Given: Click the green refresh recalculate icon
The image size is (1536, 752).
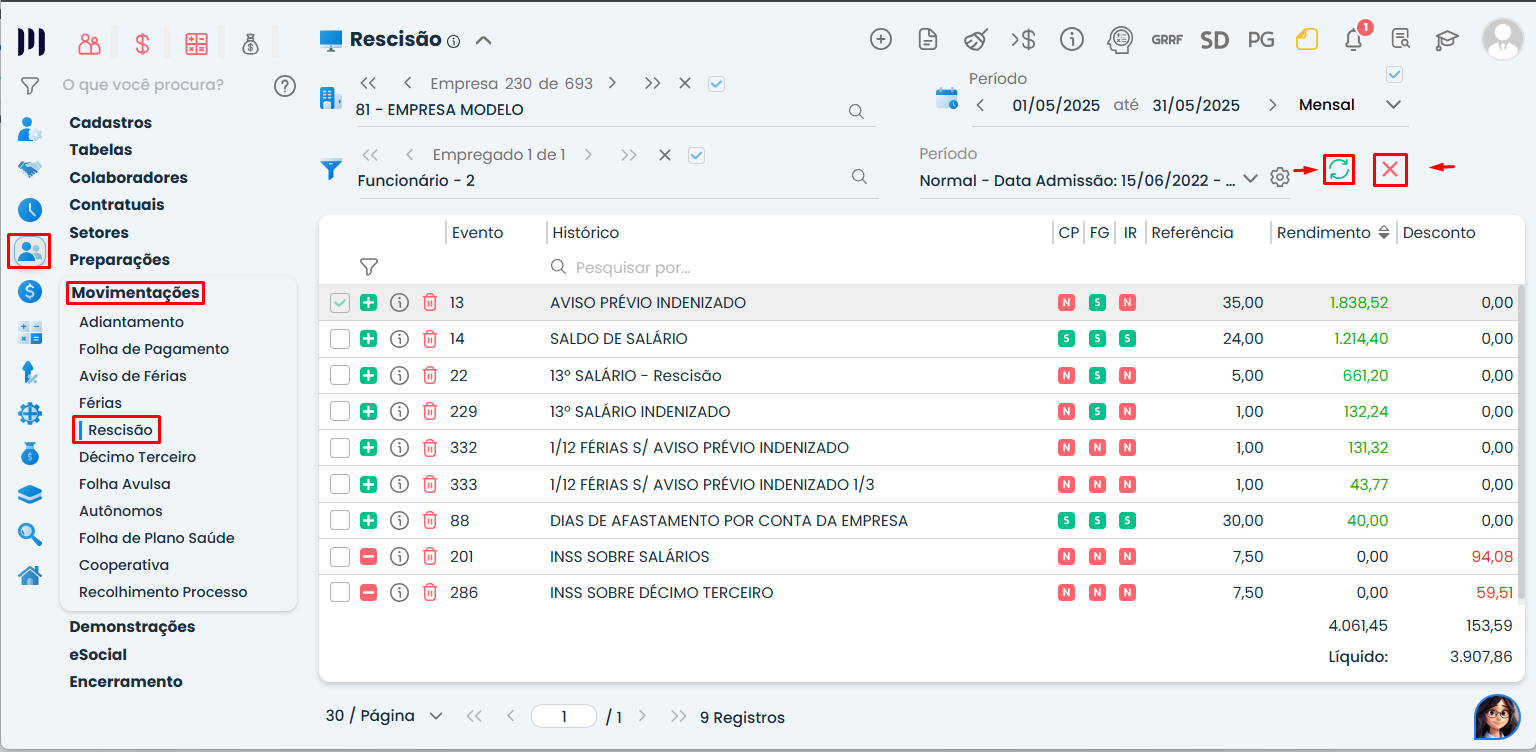Looking at the screenshot, I should [1339, 170].
